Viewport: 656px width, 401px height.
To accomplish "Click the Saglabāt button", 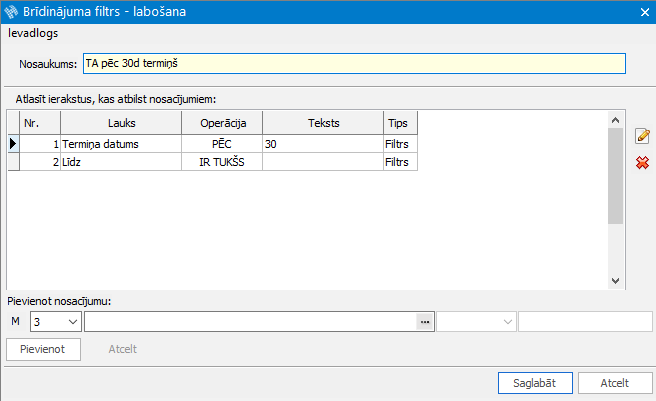I will [x=535, y=383].
